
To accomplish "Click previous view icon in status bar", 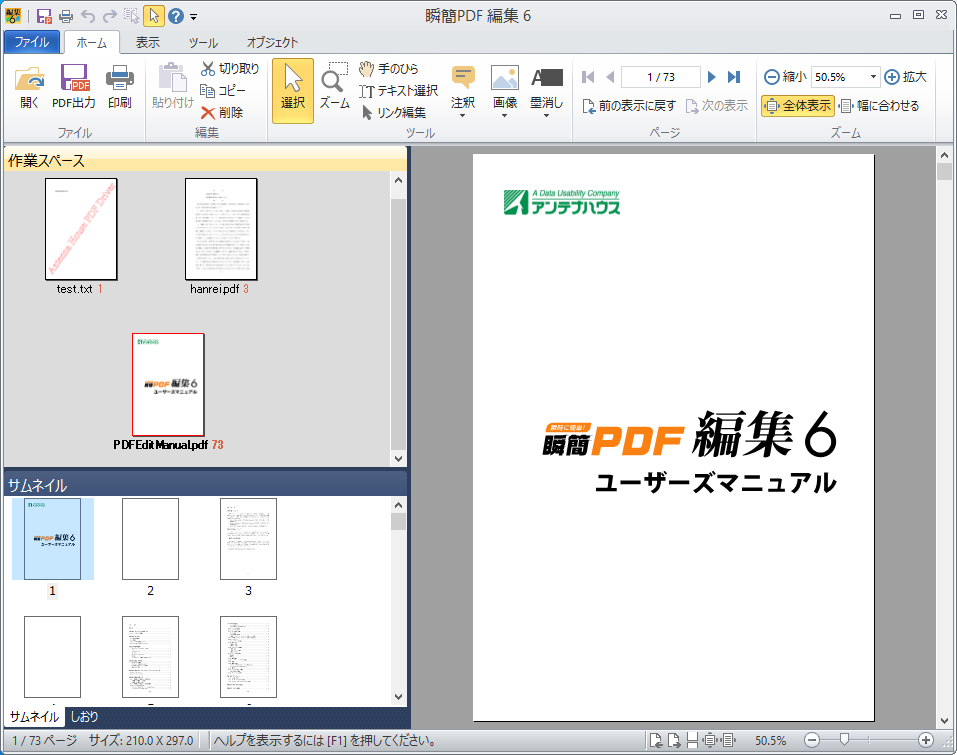I will click(656, 740).
